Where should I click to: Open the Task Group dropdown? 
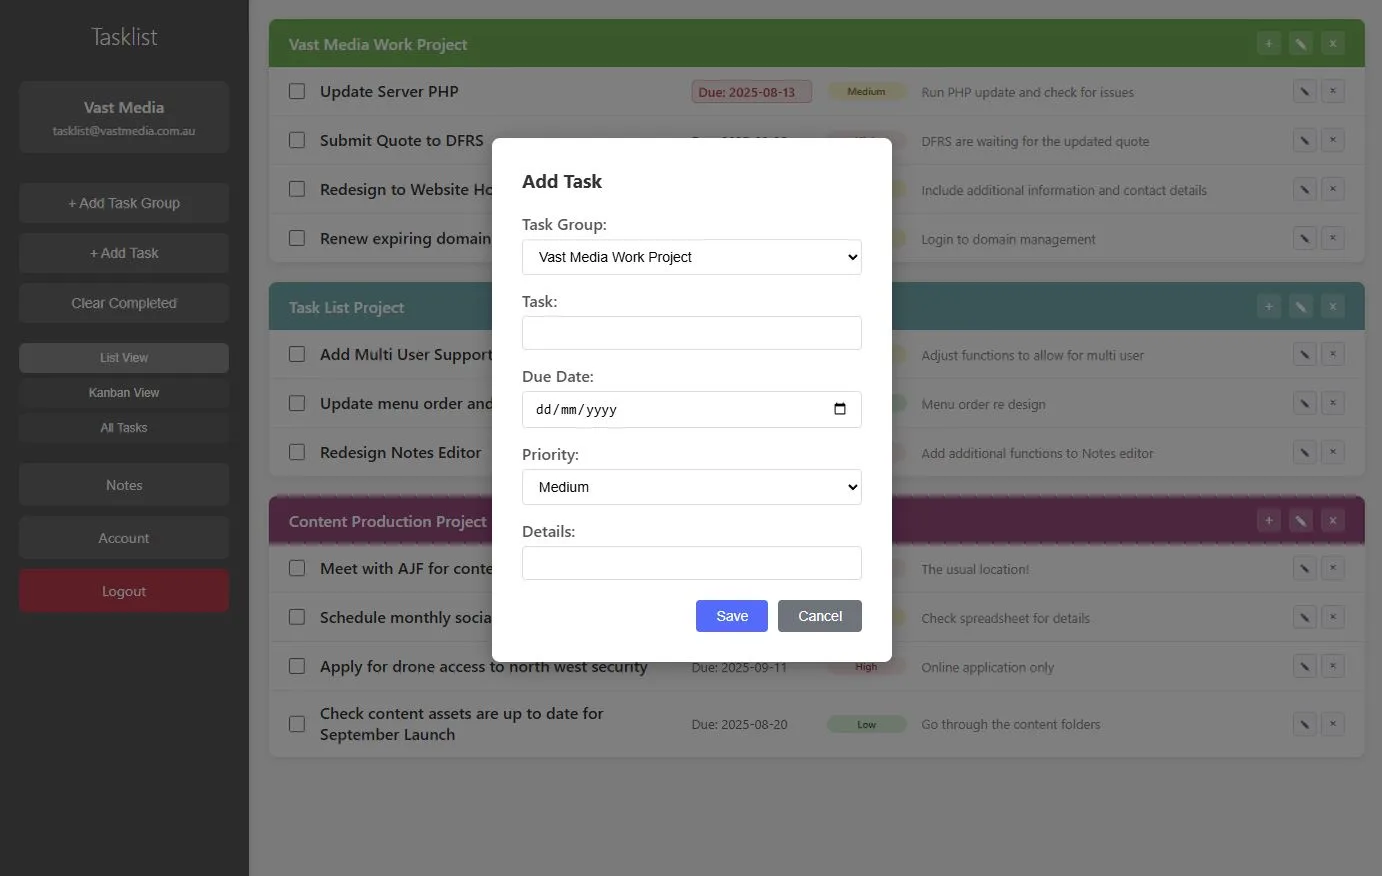(x=692, y=257)
